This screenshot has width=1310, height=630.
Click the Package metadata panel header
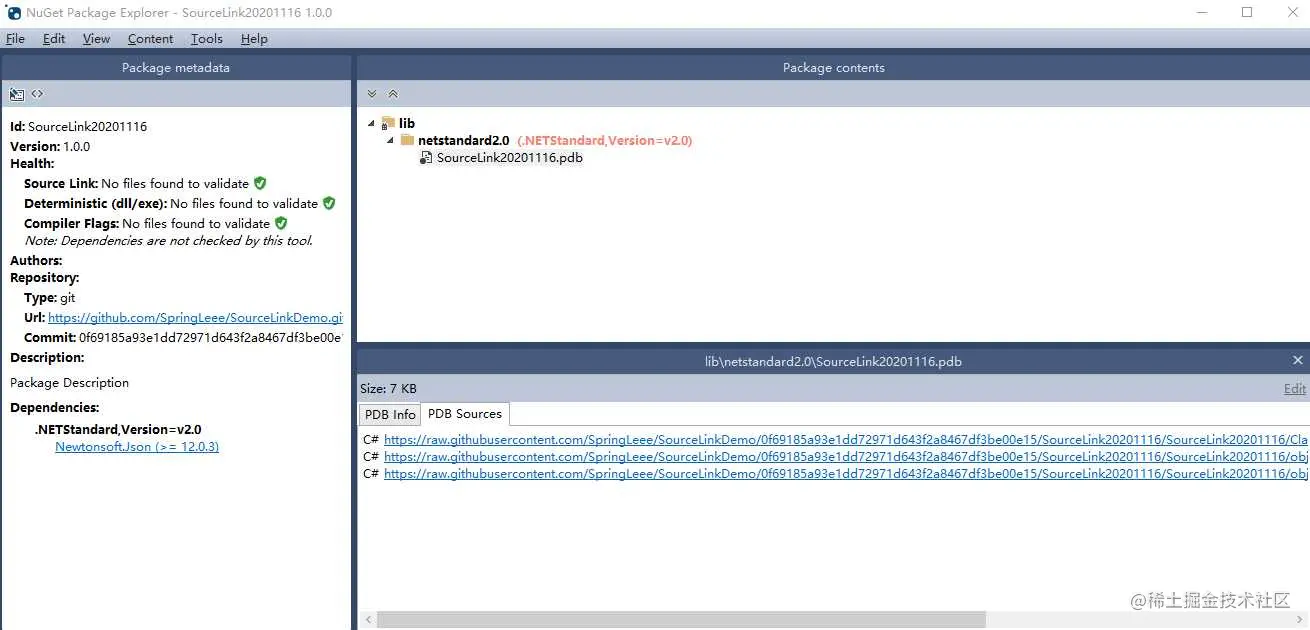[x=176, y=68]
